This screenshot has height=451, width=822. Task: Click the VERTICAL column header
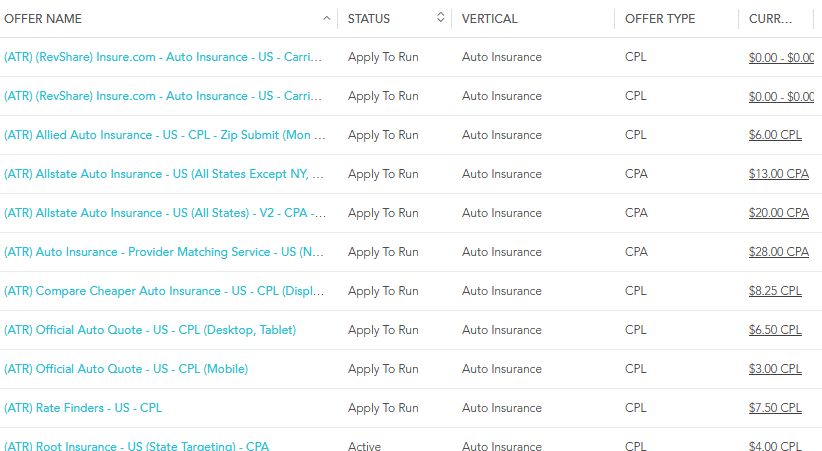coord(489,19)
